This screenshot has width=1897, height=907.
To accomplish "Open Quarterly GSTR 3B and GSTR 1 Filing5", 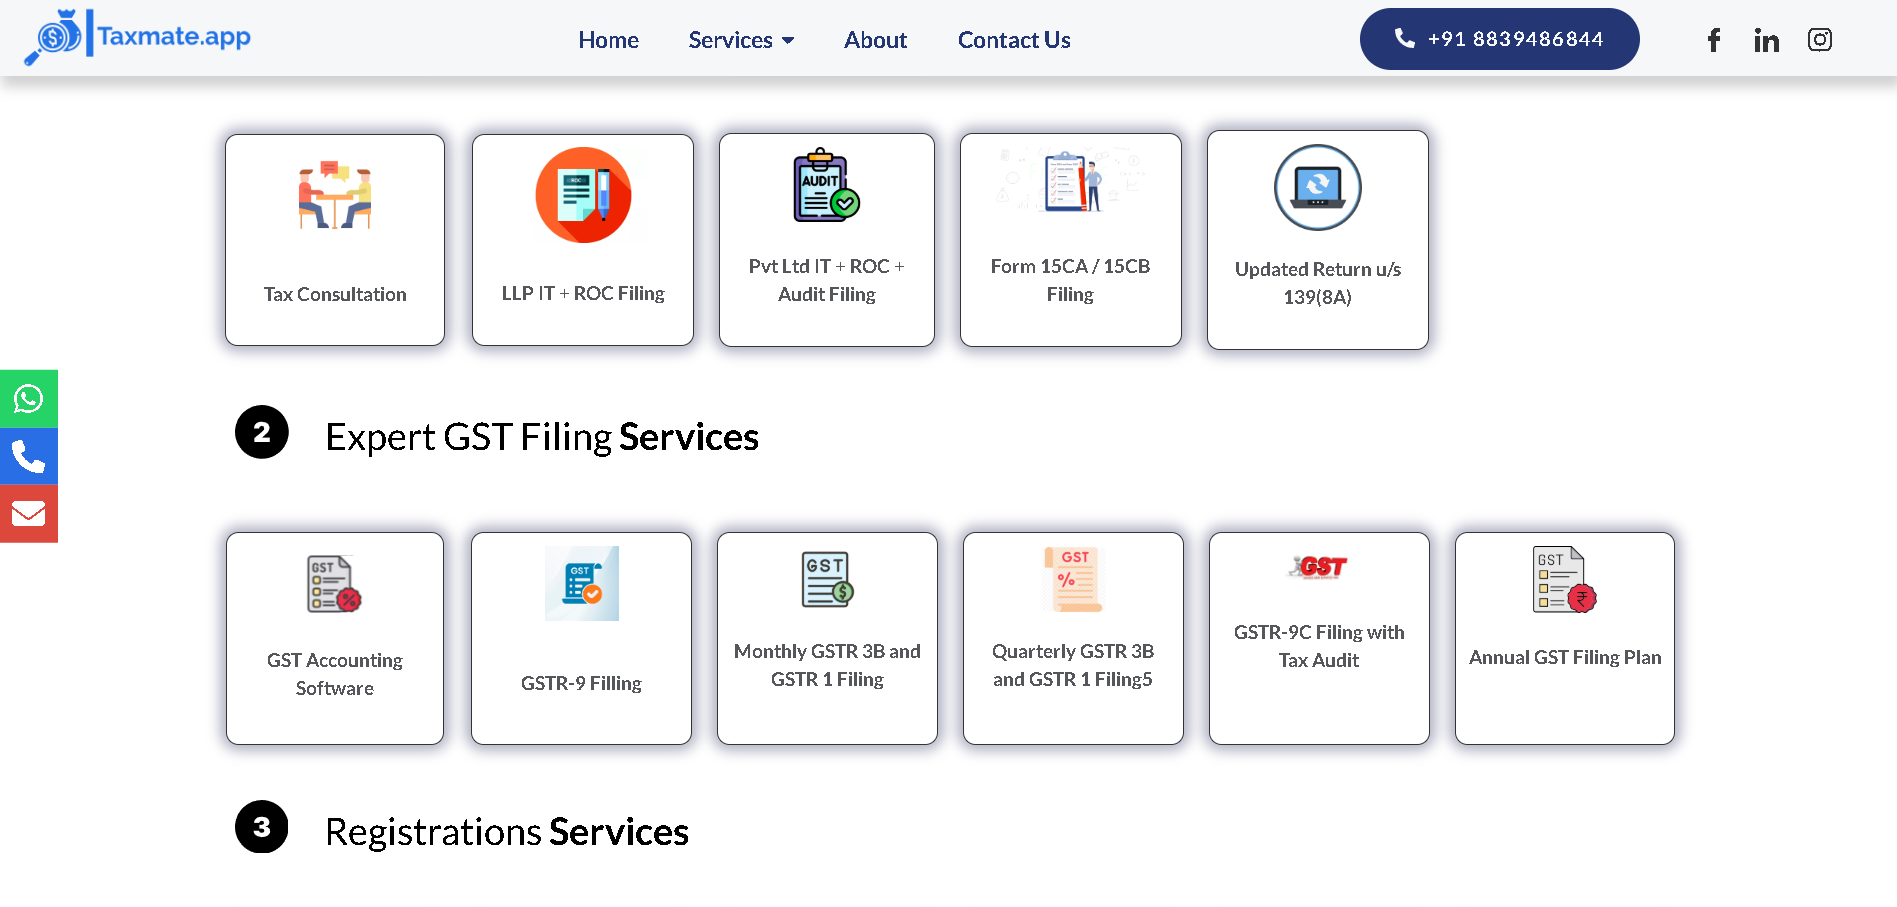I will click(1073, 665).
